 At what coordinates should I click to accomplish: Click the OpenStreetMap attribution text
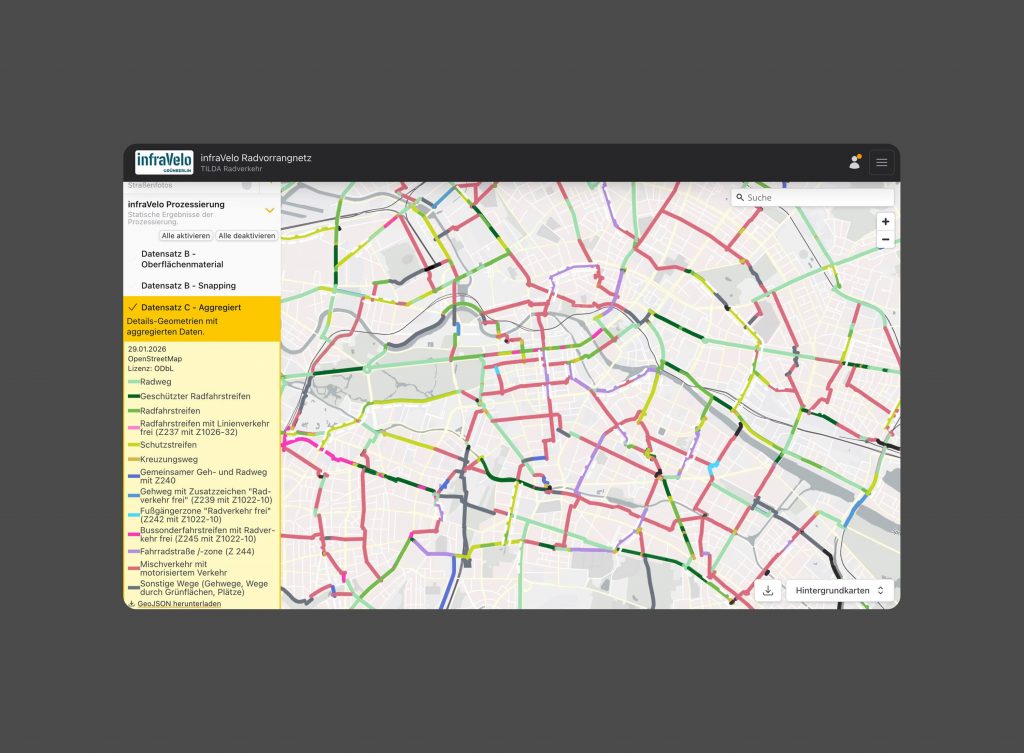155,359
